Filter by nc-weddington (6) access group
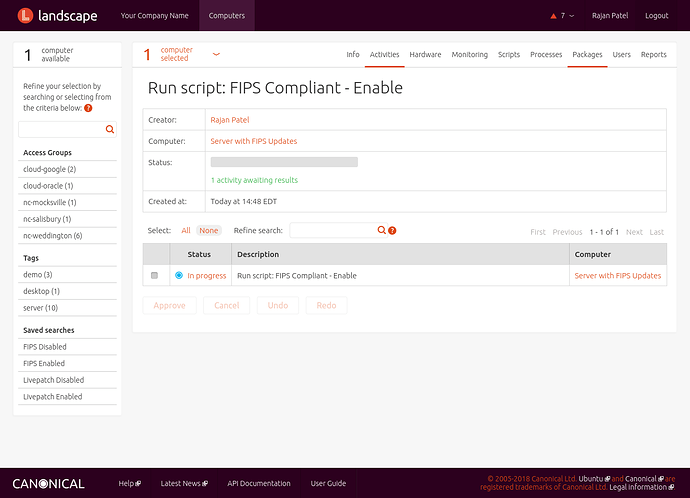This screenshot has width=690, height=498. (53, 236)
